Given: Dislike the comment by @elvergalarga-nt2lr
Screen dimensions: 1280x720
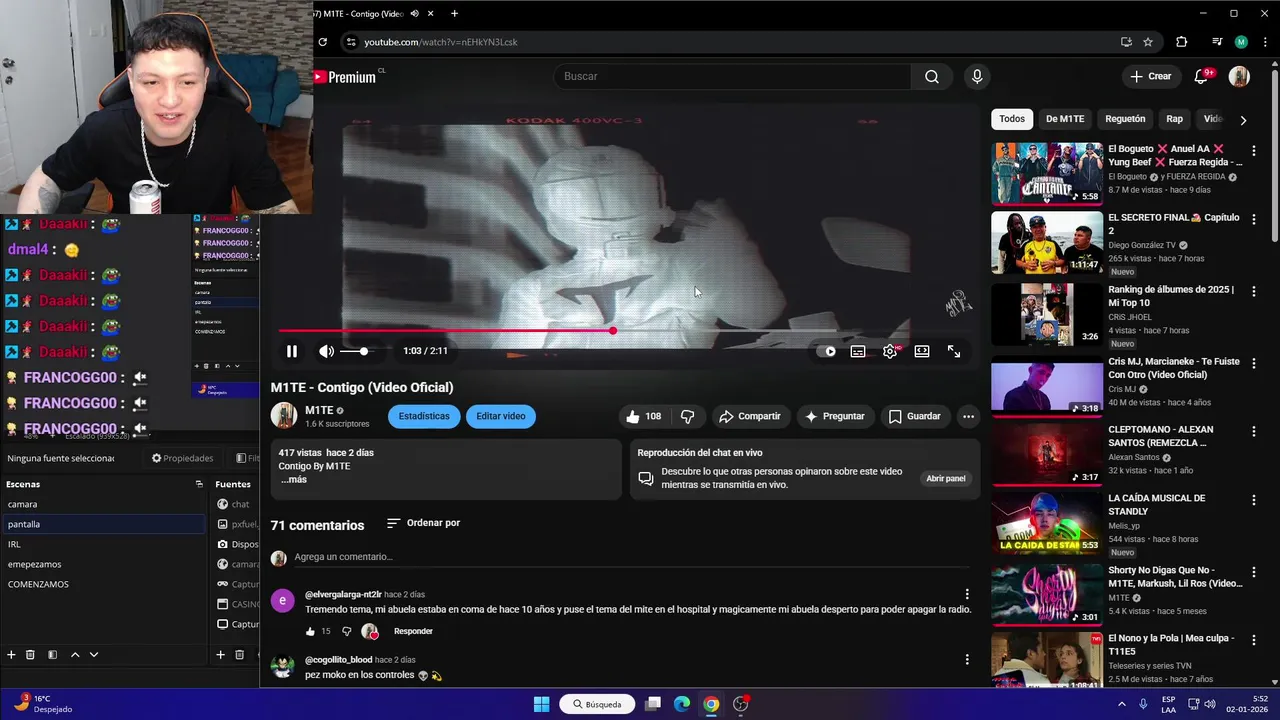Looking at the screenshot, I should tap(346, 631).
